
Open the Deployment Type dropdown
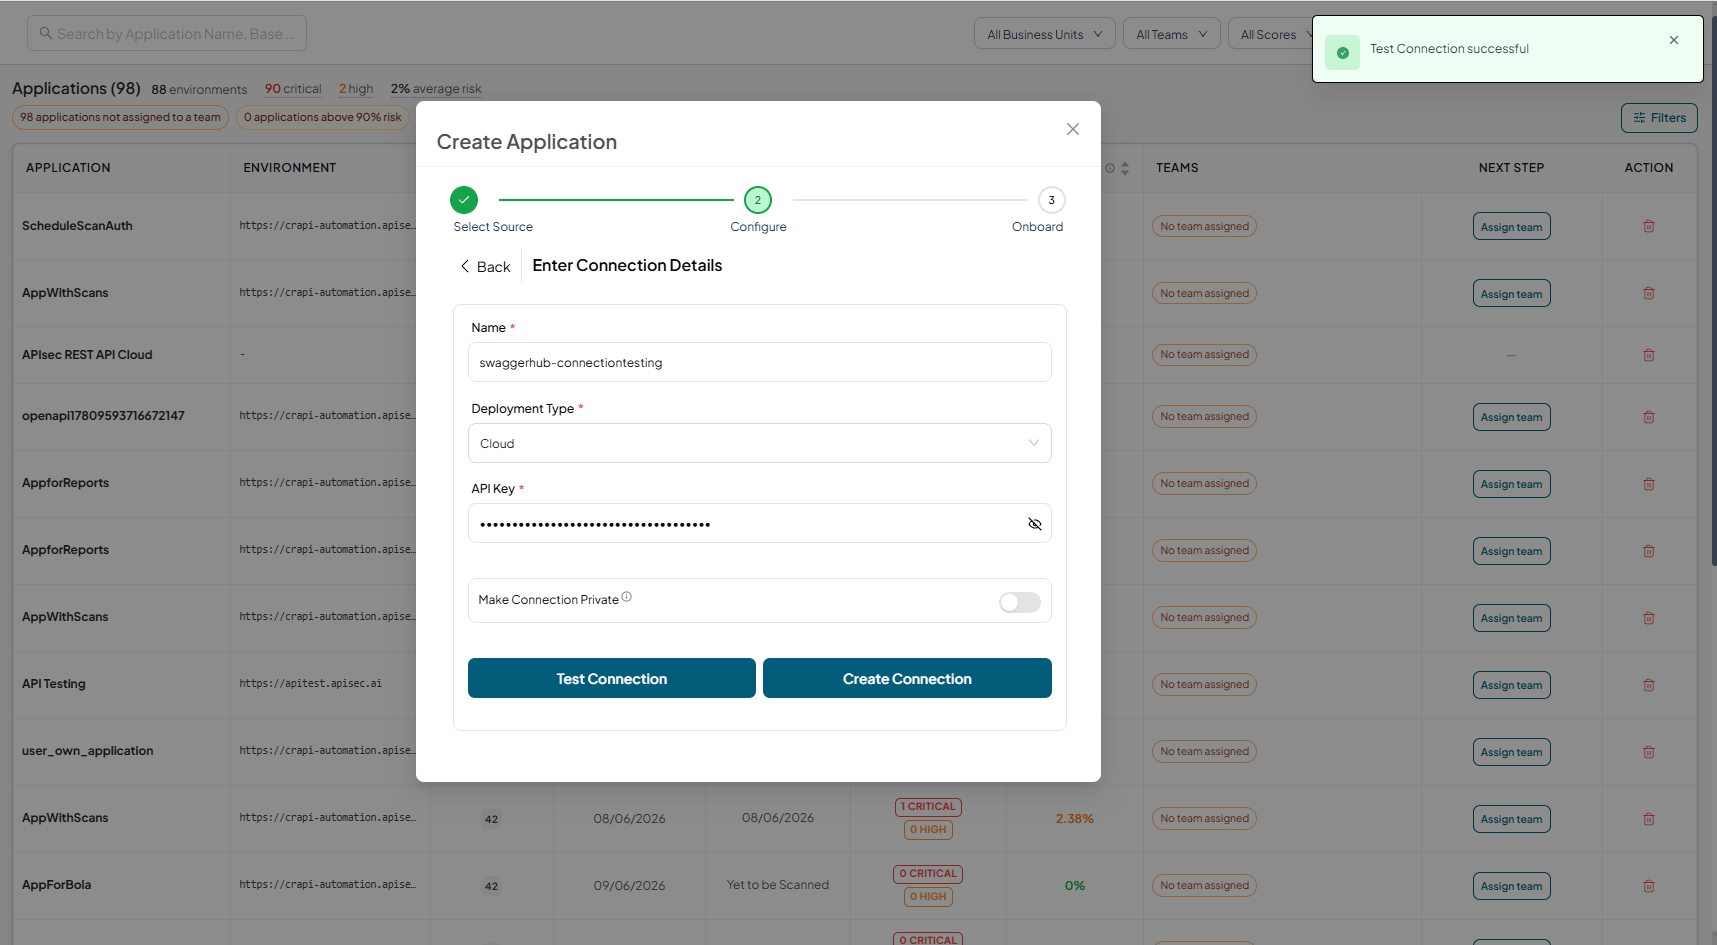click(x=760, y=443)
